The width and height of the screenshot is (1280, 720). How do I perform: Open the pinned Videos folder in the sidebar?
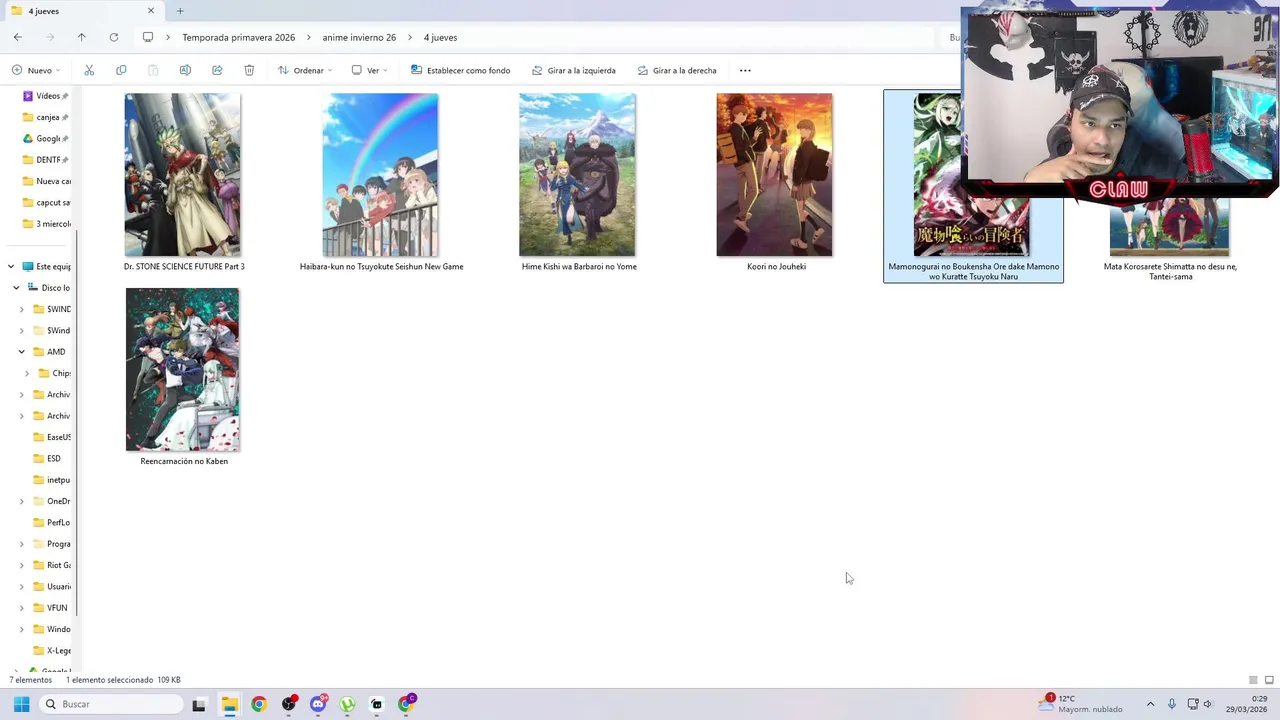pyautogui.click(x=47, y=96)
